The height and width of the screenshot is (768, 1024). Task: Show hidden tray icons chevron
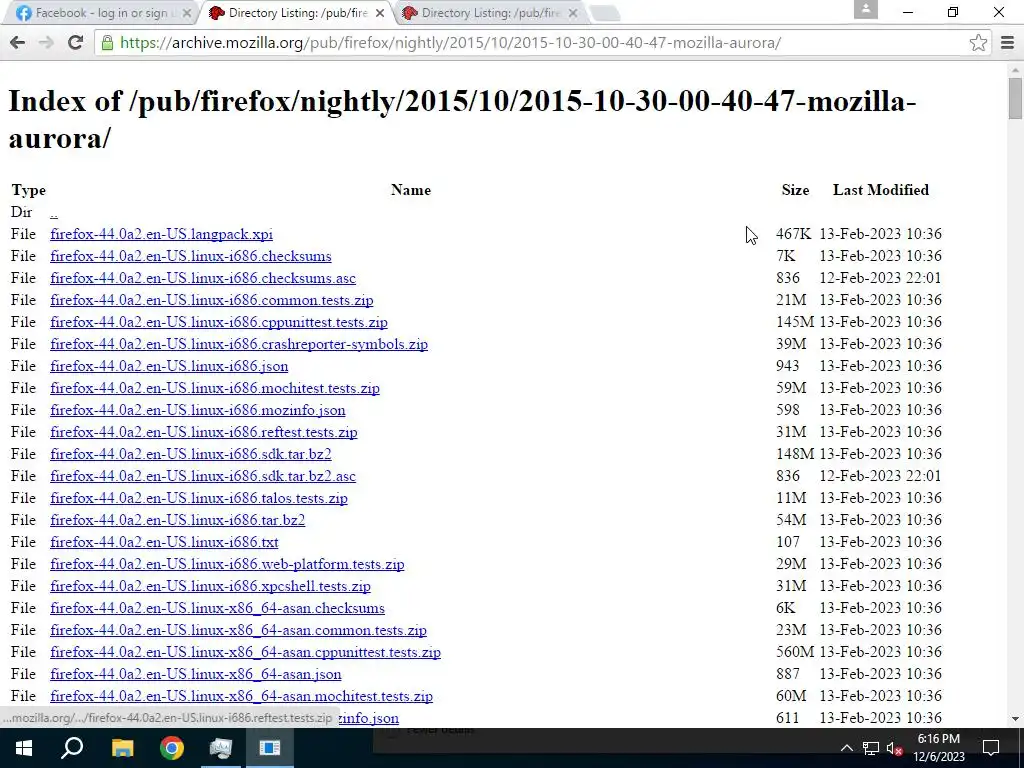[846, 748]
